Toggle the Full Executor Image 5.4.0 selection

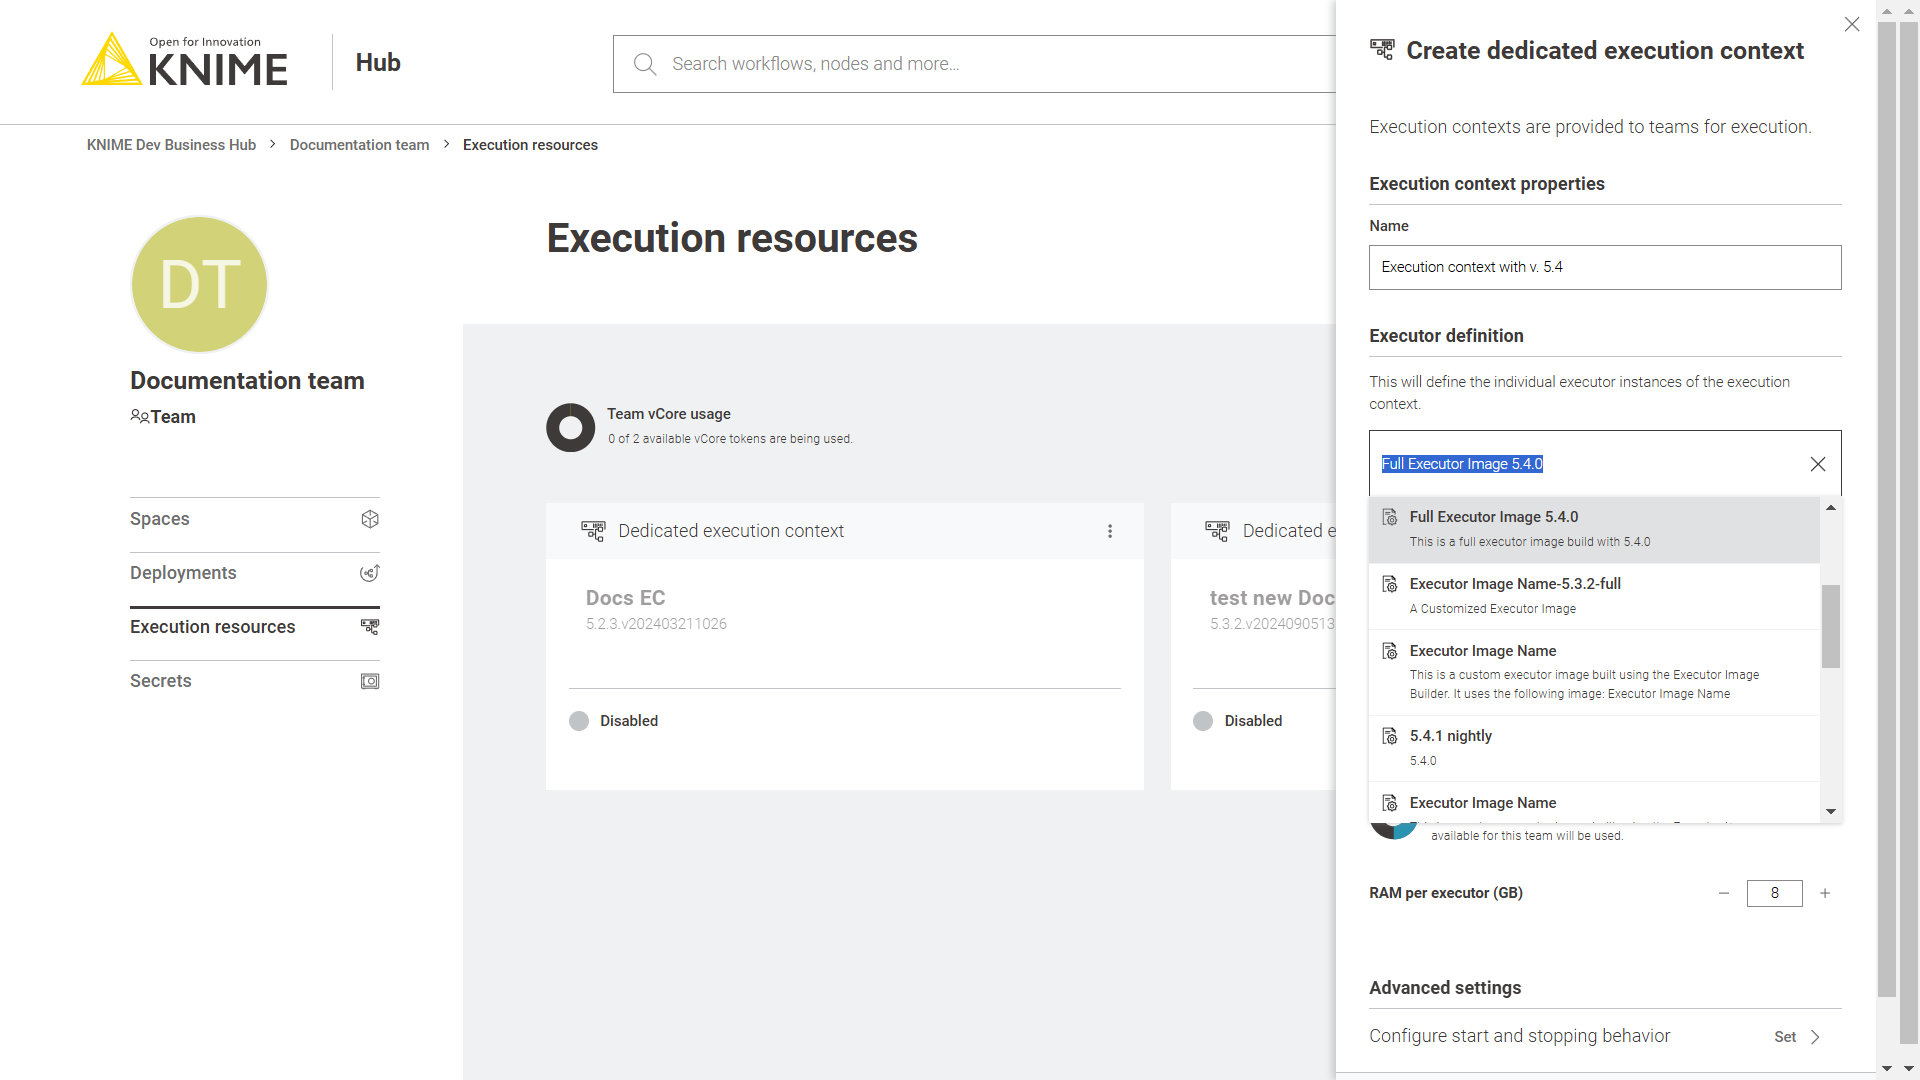click(x=1596, y=527)
